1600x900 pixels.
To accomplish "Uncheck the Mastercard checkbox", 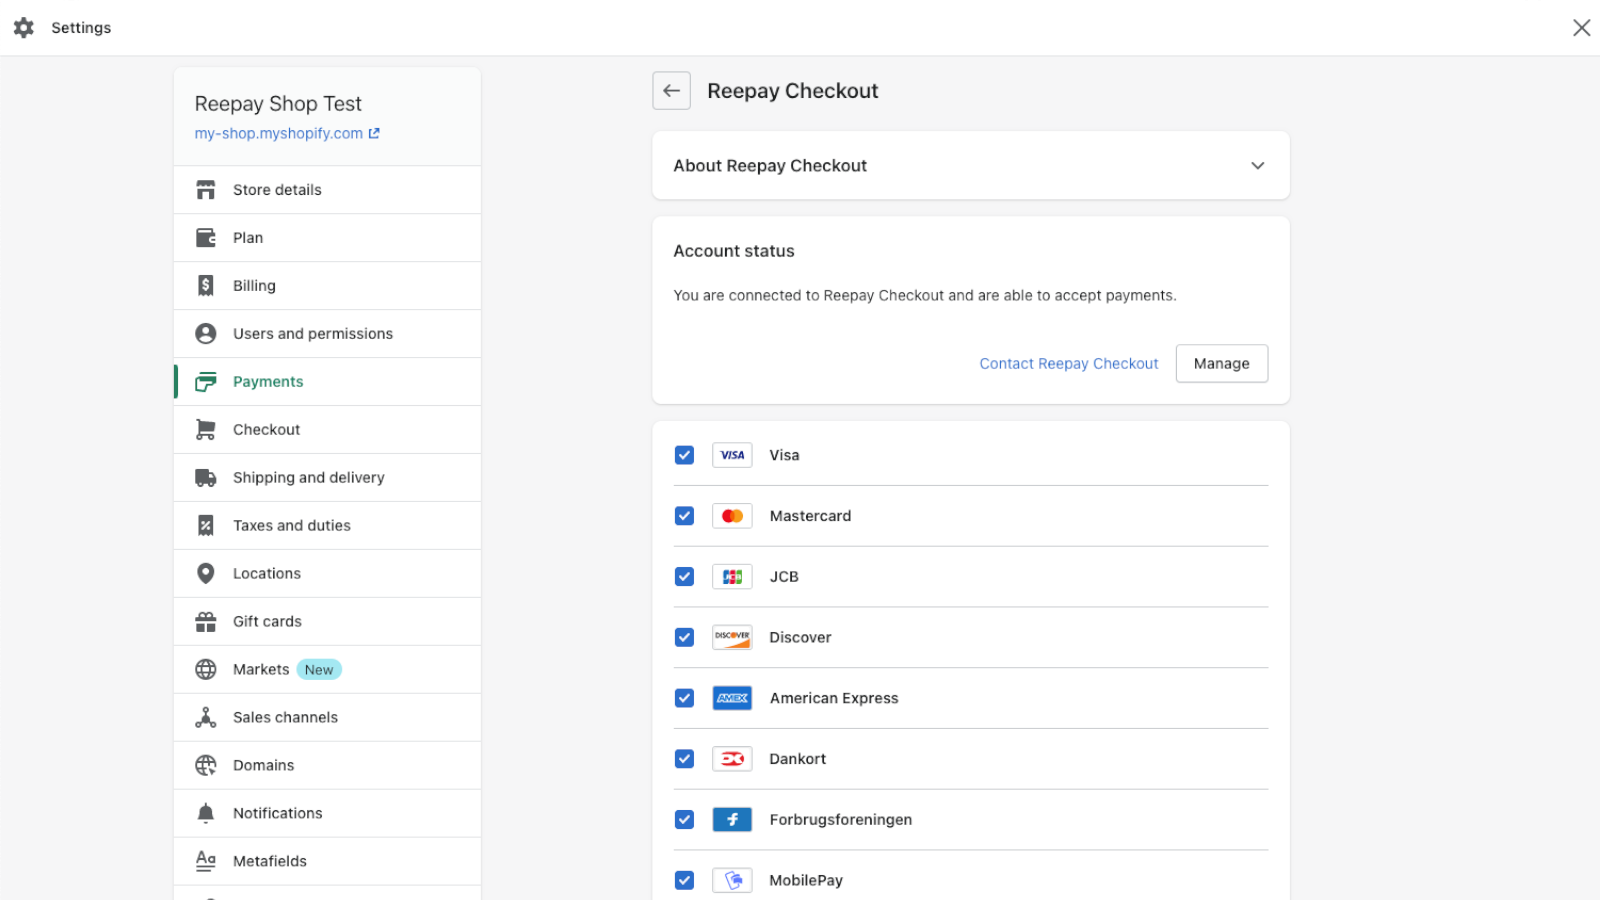I will point(684,516).
